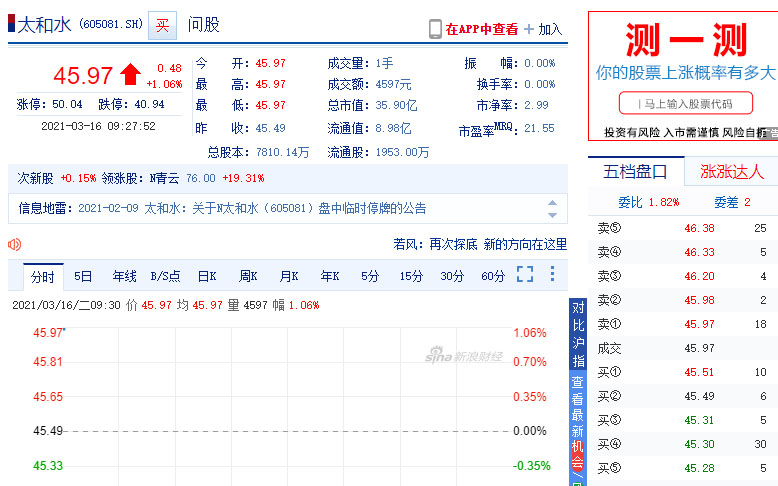Select the 五档盘口 tab
This screenshot has width=778, height=486.
(636, 172)
